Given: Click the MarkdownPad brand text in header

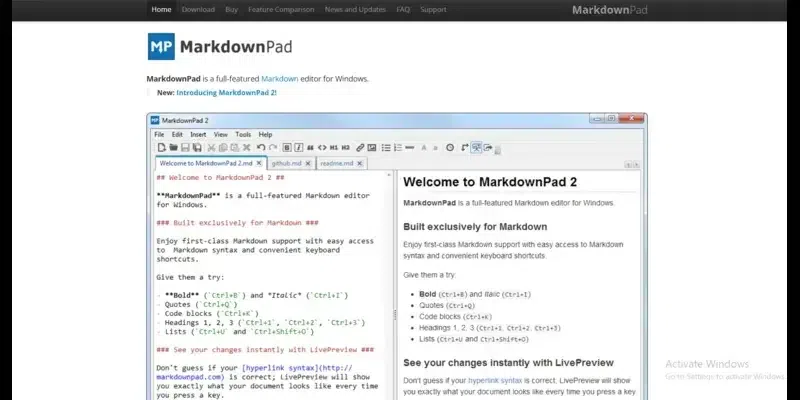Looking at the screenshot, I should [610, 10].
